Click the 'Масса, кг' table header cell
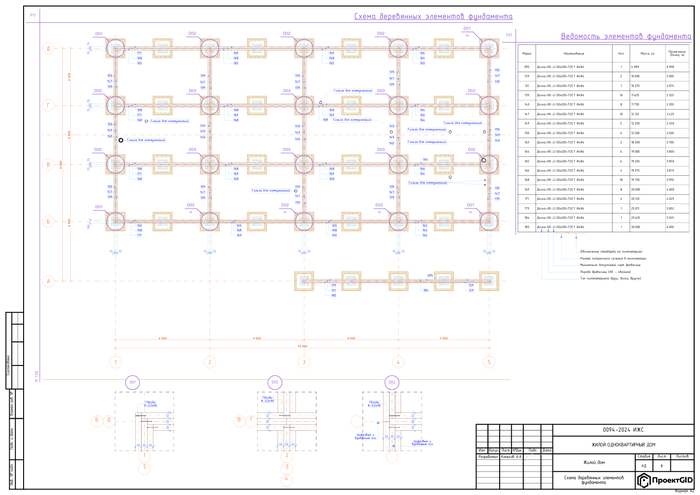700x495 pixels. (x=647, y=53)
